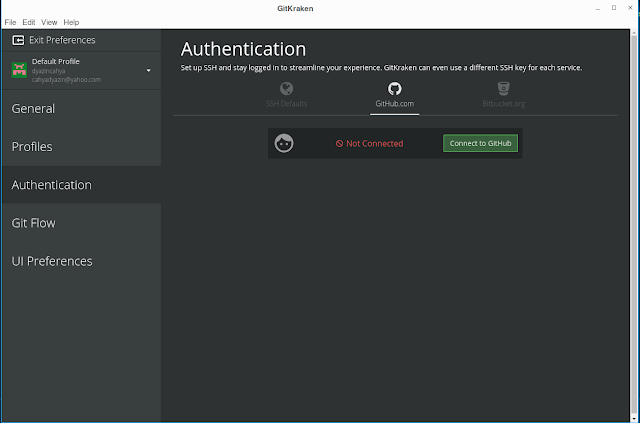Image resolution: width=640 pixels, height=423 pixels.
Task: Click the Authentication page heading
Action: [x=243, y=49]
